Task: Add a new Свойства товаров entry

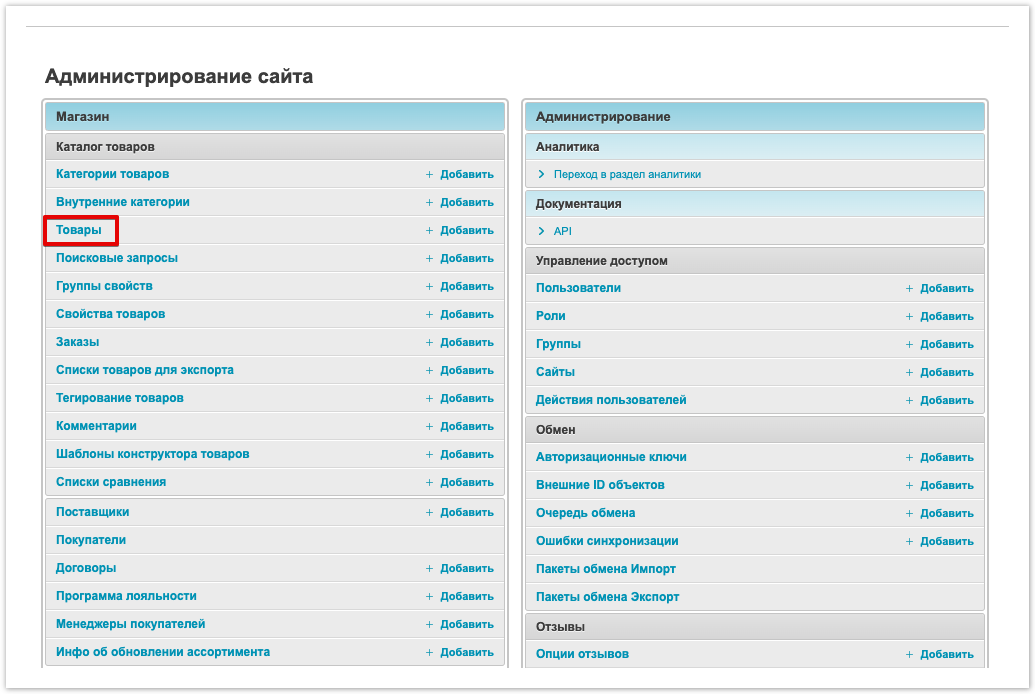Action: 466,314
